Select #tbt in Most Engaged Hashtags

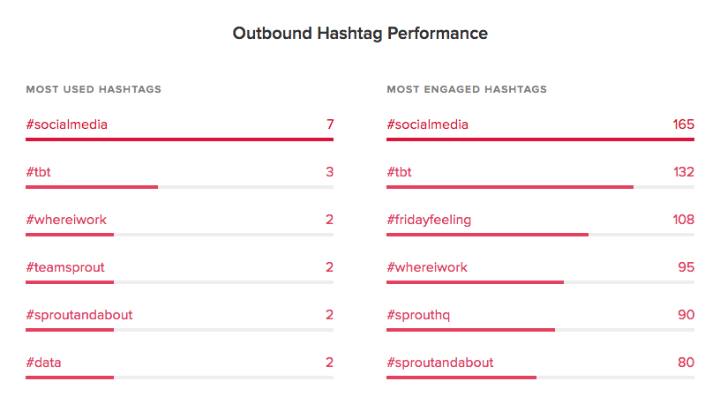pos(400,172)
